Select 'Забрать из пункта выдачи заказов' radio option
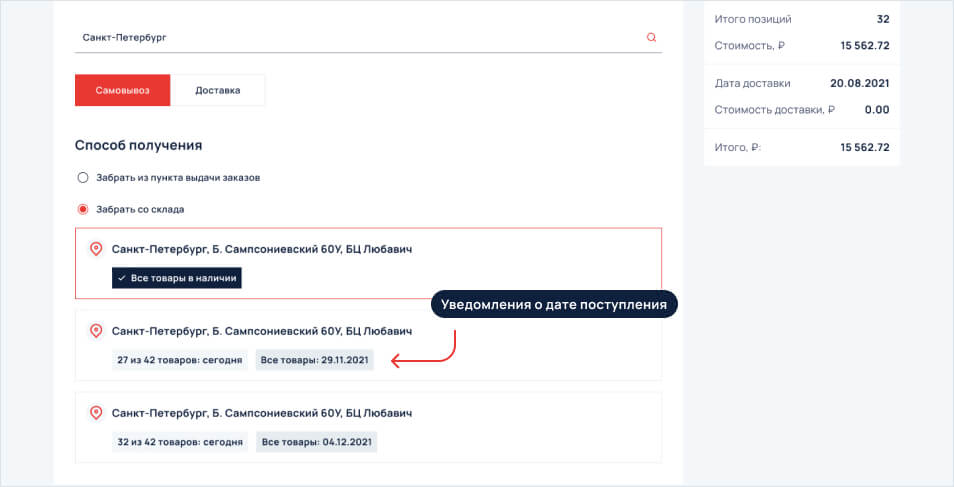Screen dimensions: 954x487 (83, 177)
